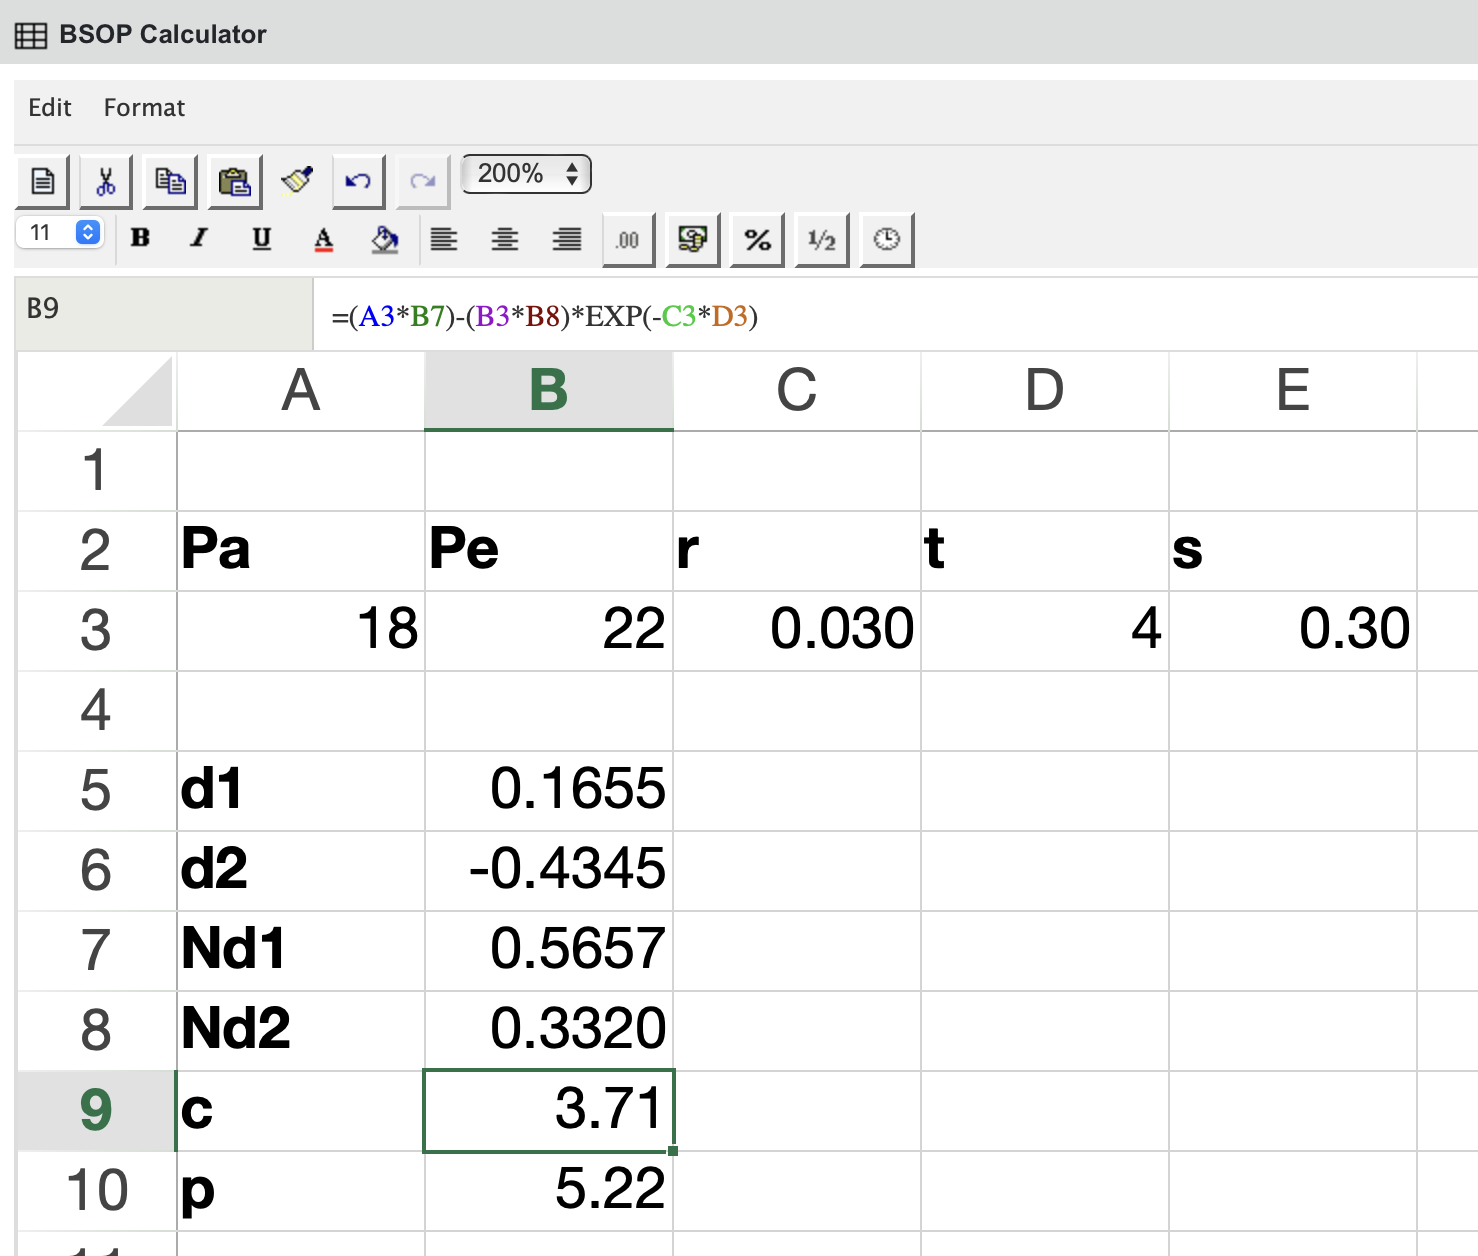The width and height of the screenshot is (1478, 1256).
Task: Toggle italic formatting
Action: click(x=199, y=238)
